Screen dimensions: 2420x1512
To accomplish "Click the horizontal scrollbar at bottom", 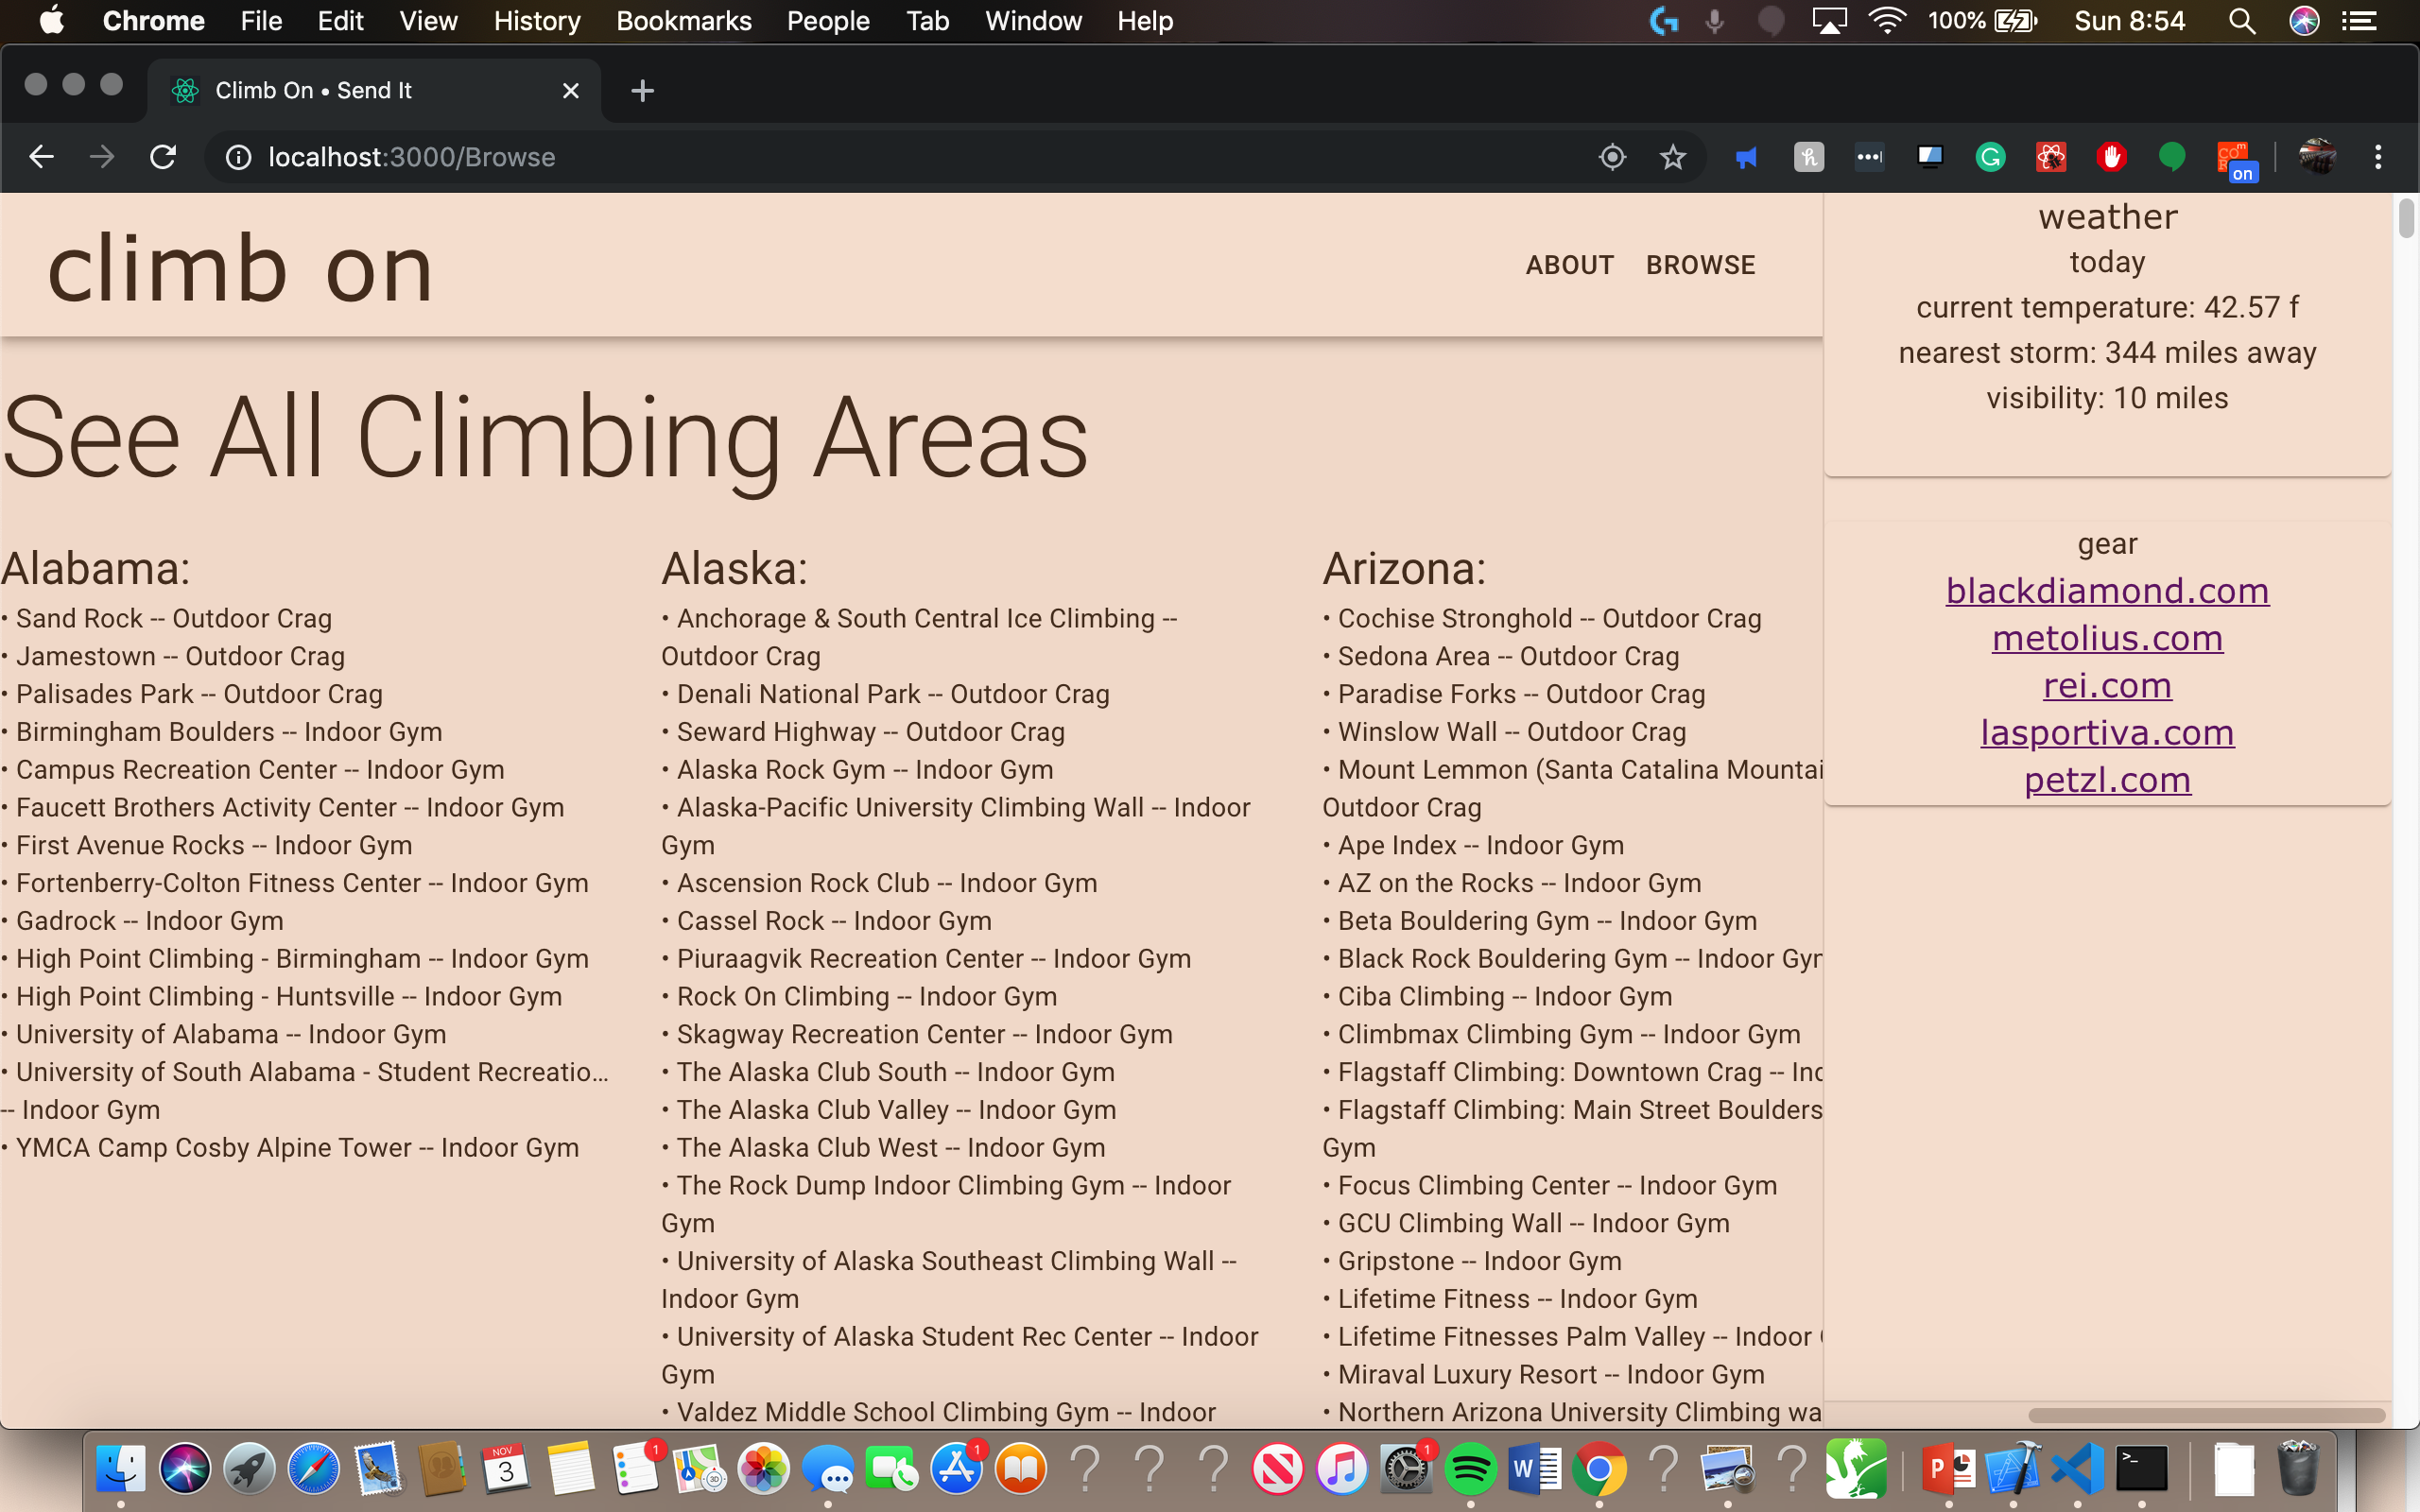I will pos(2205,1415).
